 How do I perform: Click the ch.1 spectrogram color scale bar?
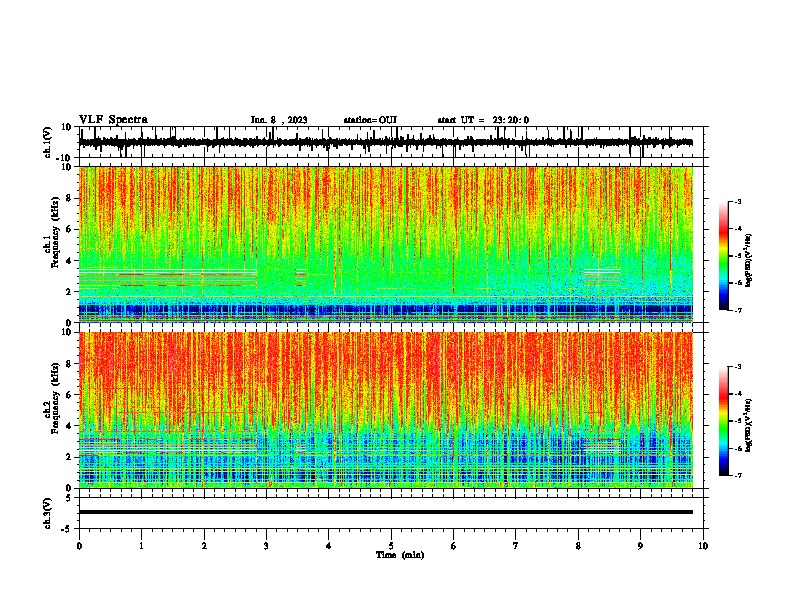pos(724,256)
